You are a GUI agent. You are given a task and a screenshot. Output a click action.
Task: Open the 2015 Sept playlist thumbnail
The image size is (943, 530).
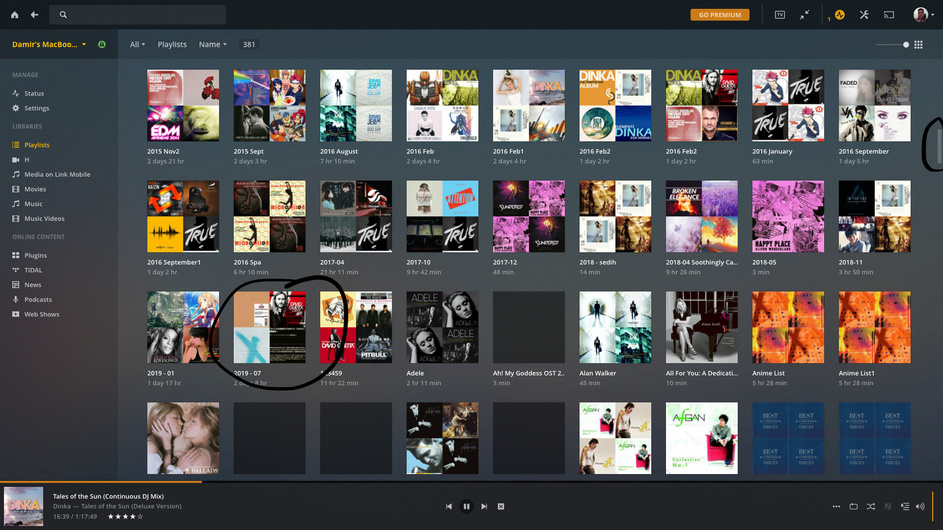(269, 105)
